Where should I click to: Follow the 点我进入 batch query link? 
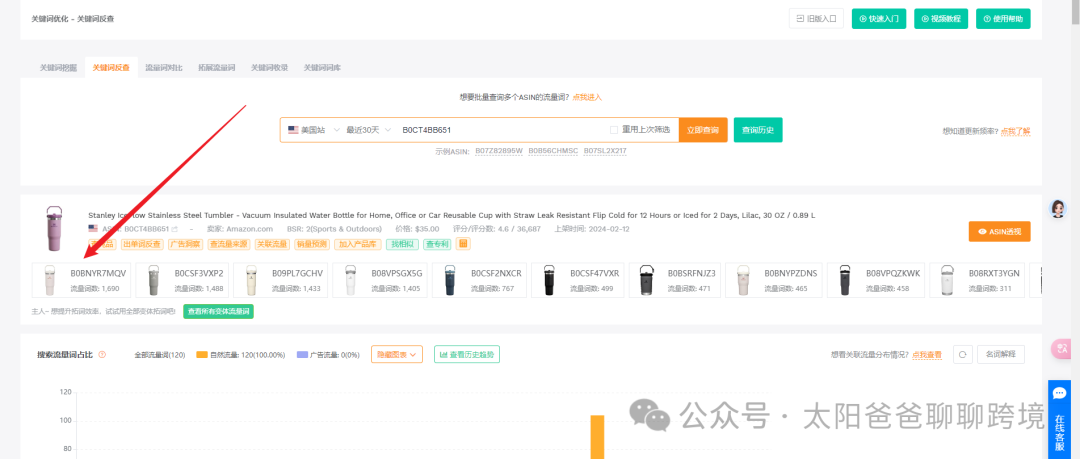point(587,98)
